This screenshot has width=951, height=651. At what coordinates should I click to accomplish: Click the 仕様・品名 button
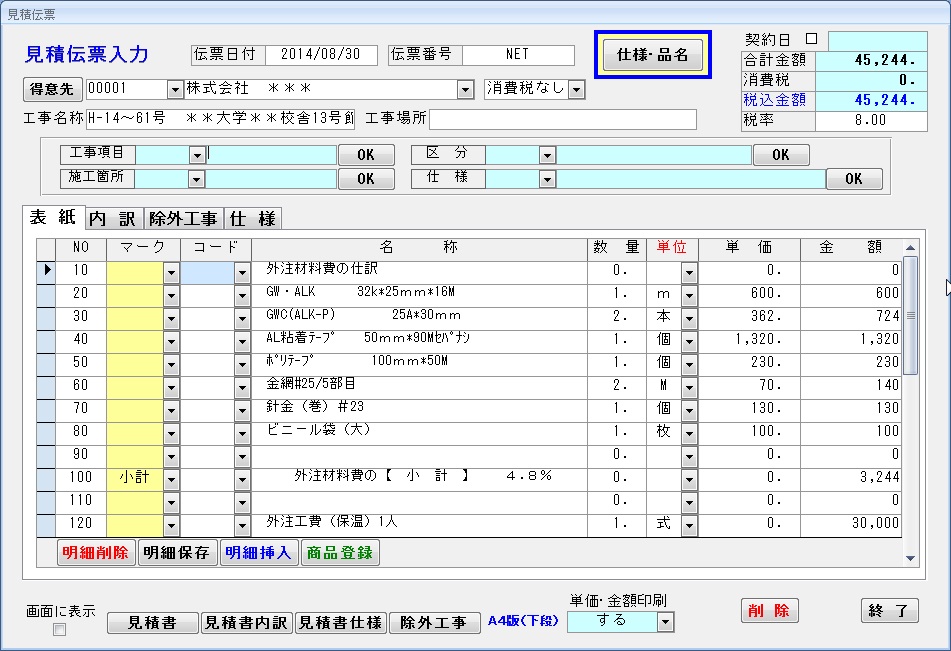(x=652, y=55)
